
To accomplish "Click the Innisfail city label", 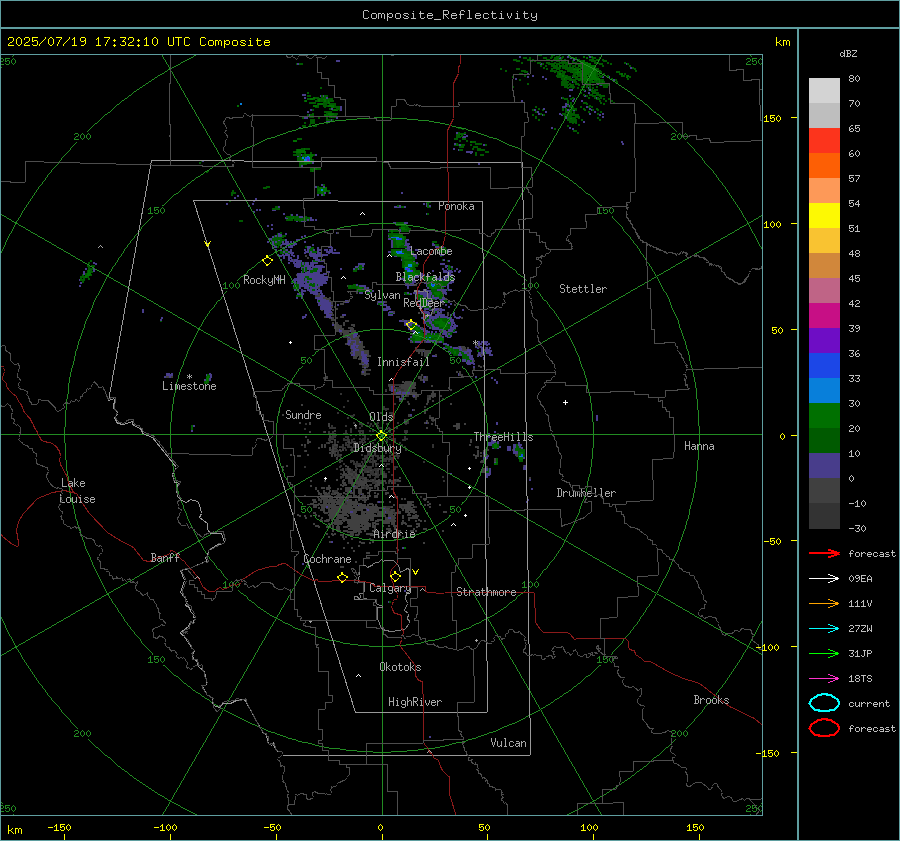I will (403, 362).
